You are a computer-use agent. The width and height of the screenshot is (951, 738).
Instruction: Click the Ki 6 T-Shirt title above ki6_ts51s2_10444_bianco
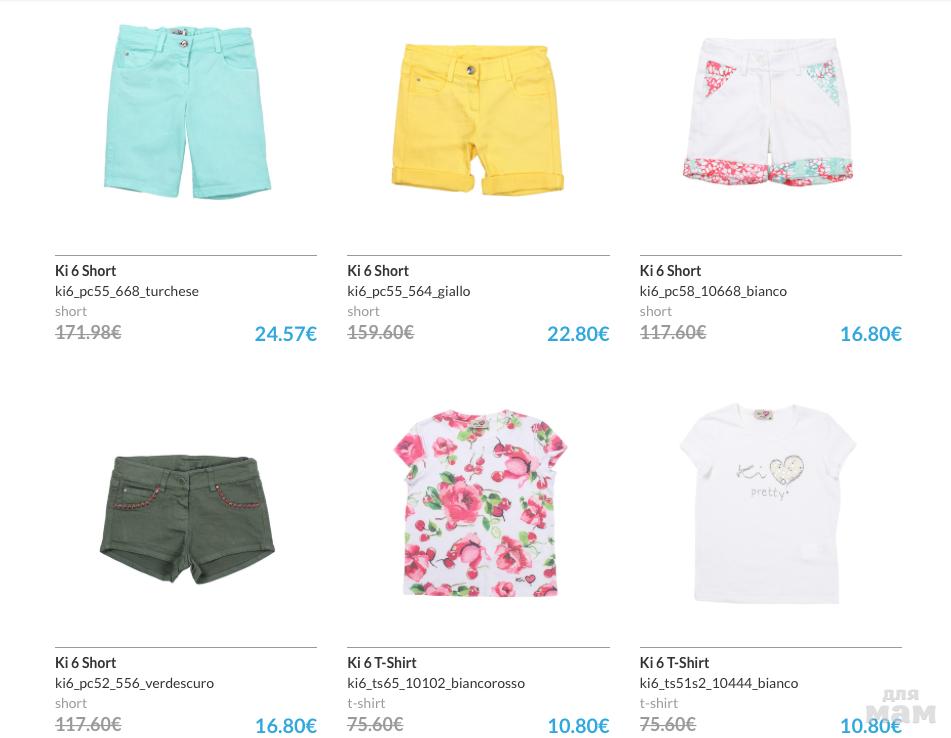pos(675,663)
